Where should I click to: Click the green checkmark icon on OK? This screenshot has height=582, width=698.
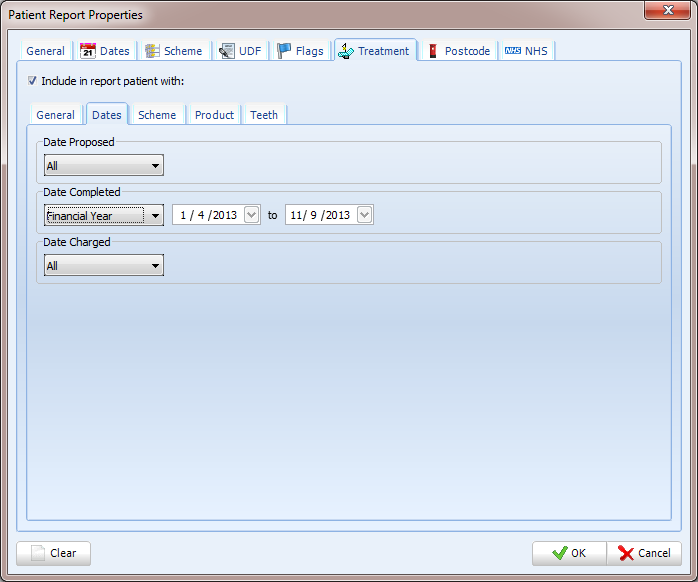tap(560, 553)
